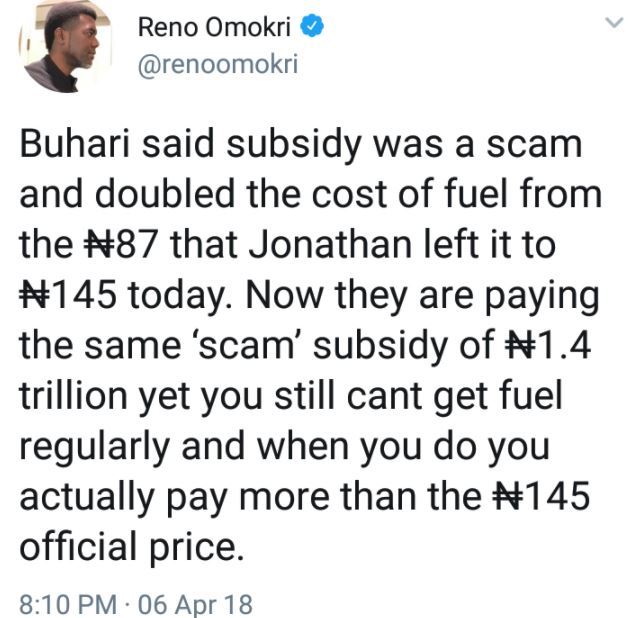Click the blue verified badge
The image size is (628, 618).
pos(312,26)
